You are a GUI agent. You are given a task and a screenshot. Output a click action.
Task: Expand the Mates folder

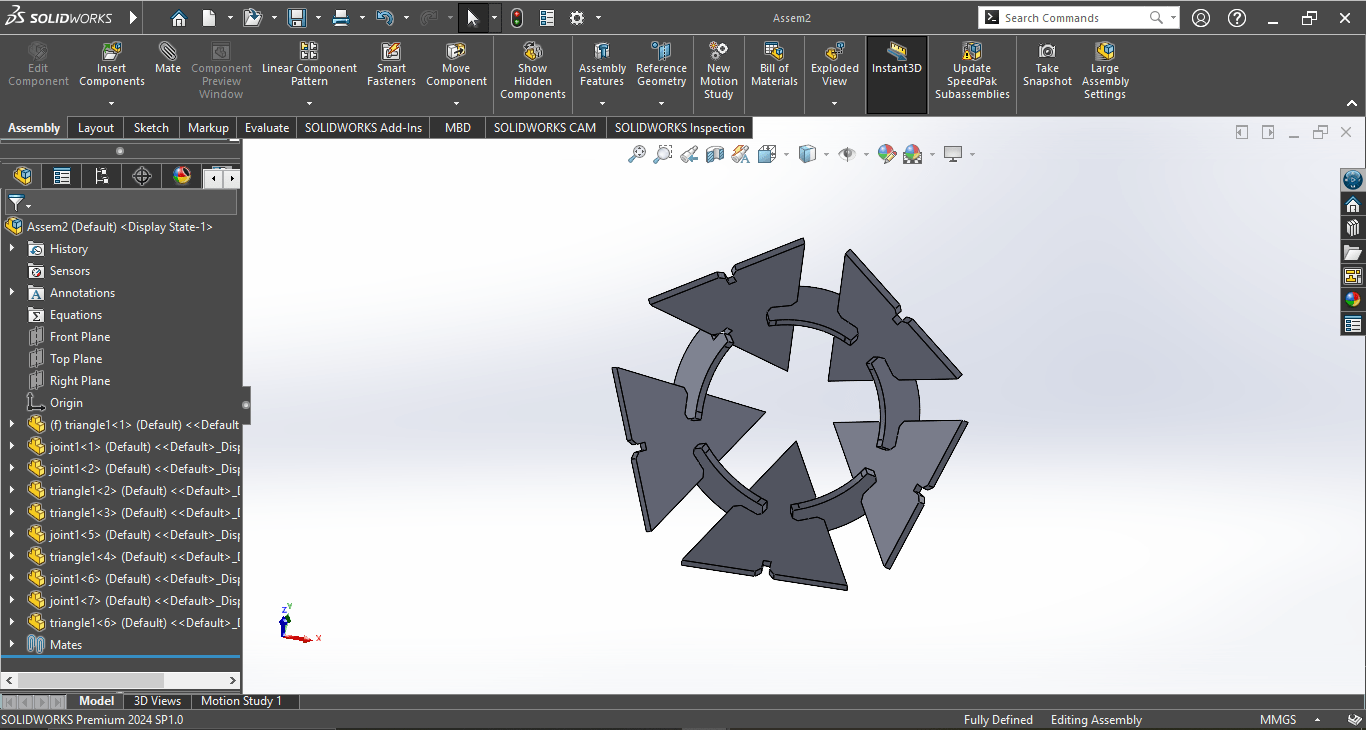point(12,645)
